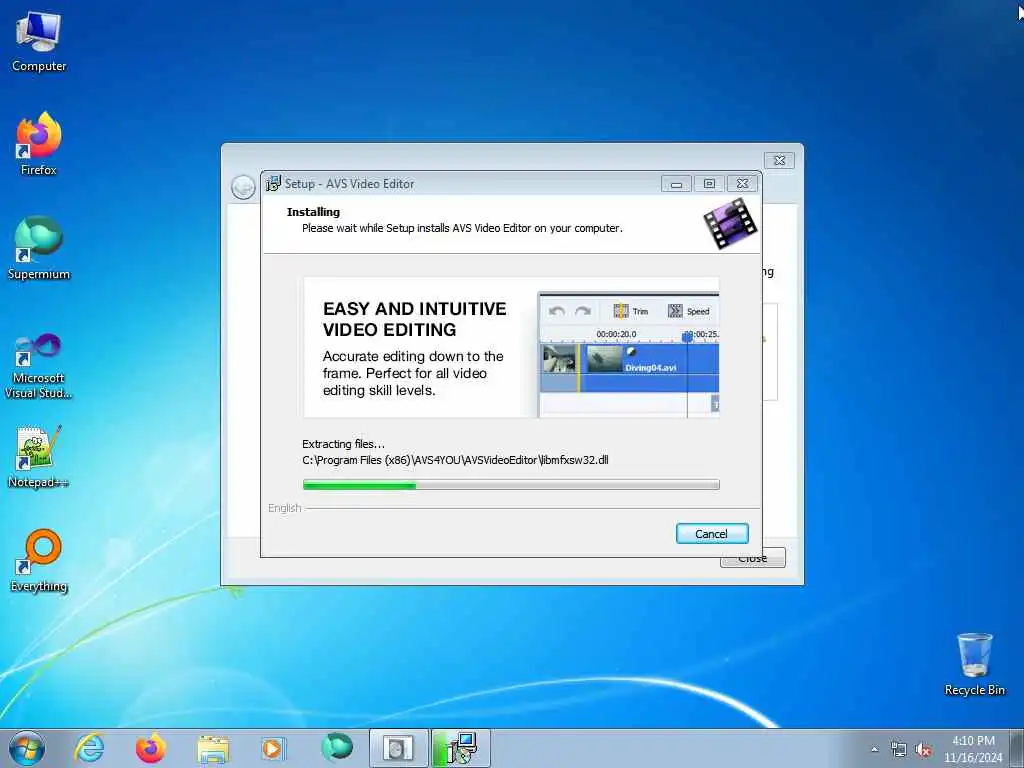Click the Show desktop strip
Viewport: 1024px width, 768px height.
(x=1017, y=748)
